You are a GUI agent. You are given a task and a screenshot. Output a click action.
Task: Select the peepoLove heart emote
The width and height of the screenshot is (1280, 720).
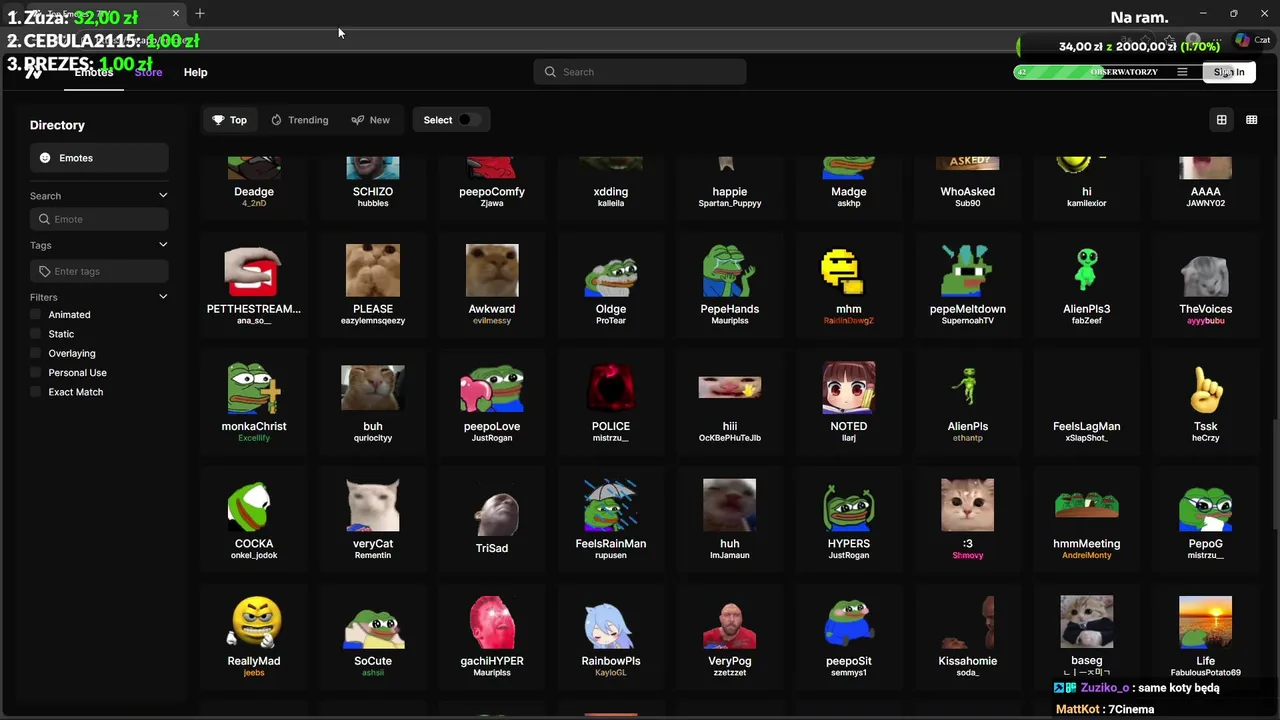(x=492, y=390)
